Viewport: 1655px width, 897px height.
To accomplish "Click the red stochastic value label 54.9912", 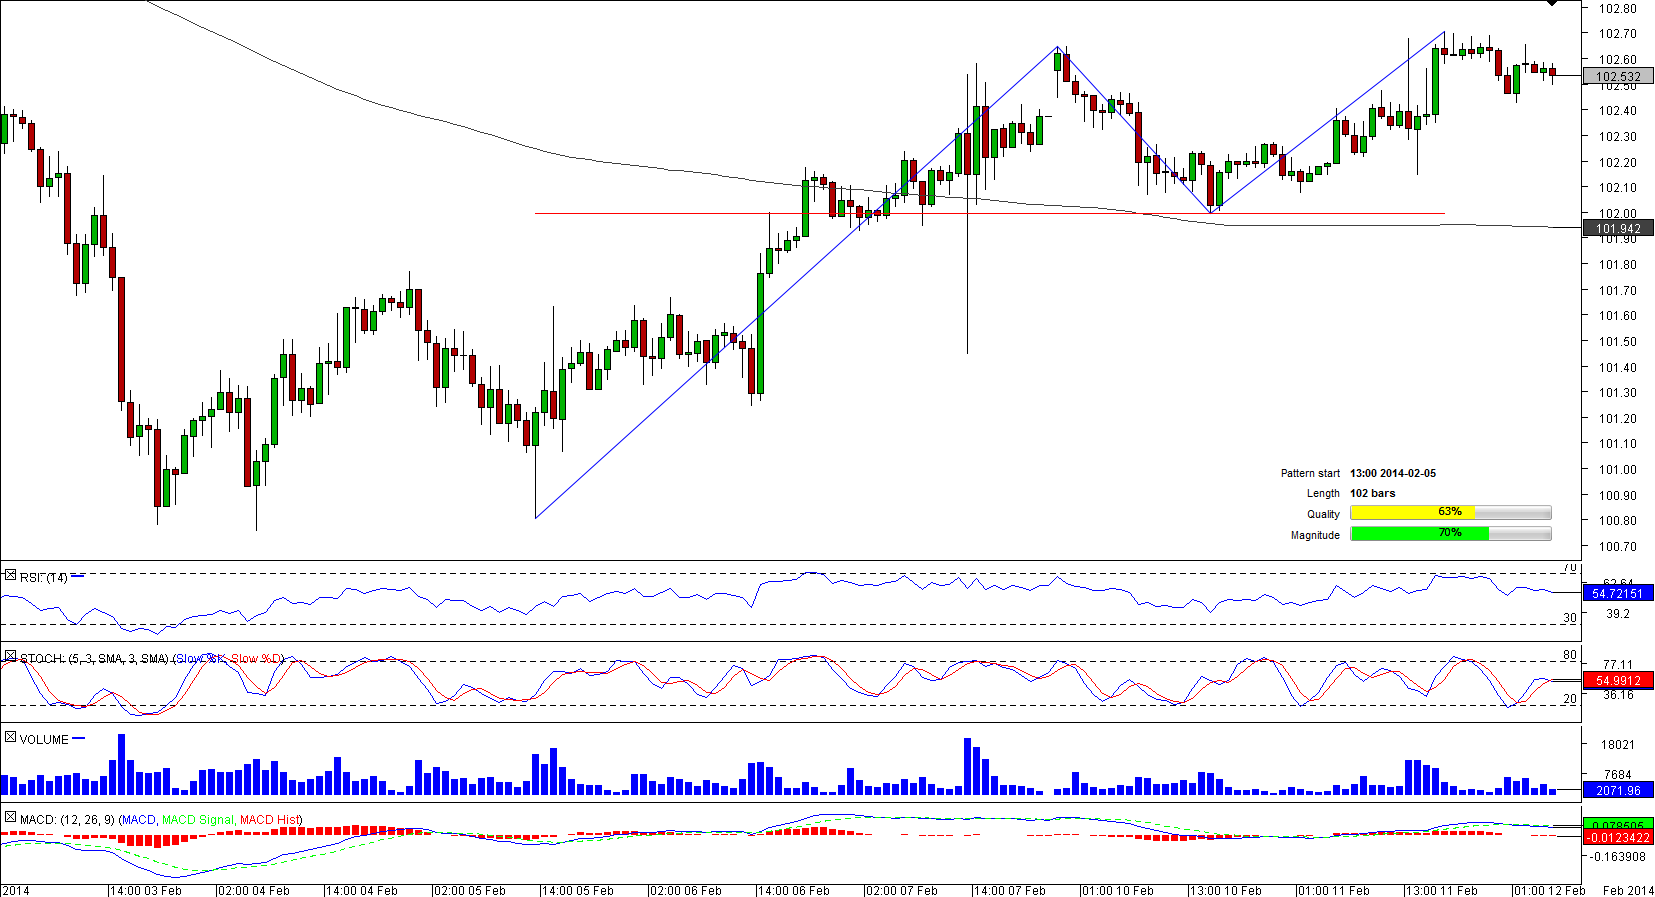I will click(x=1617, y=681).
